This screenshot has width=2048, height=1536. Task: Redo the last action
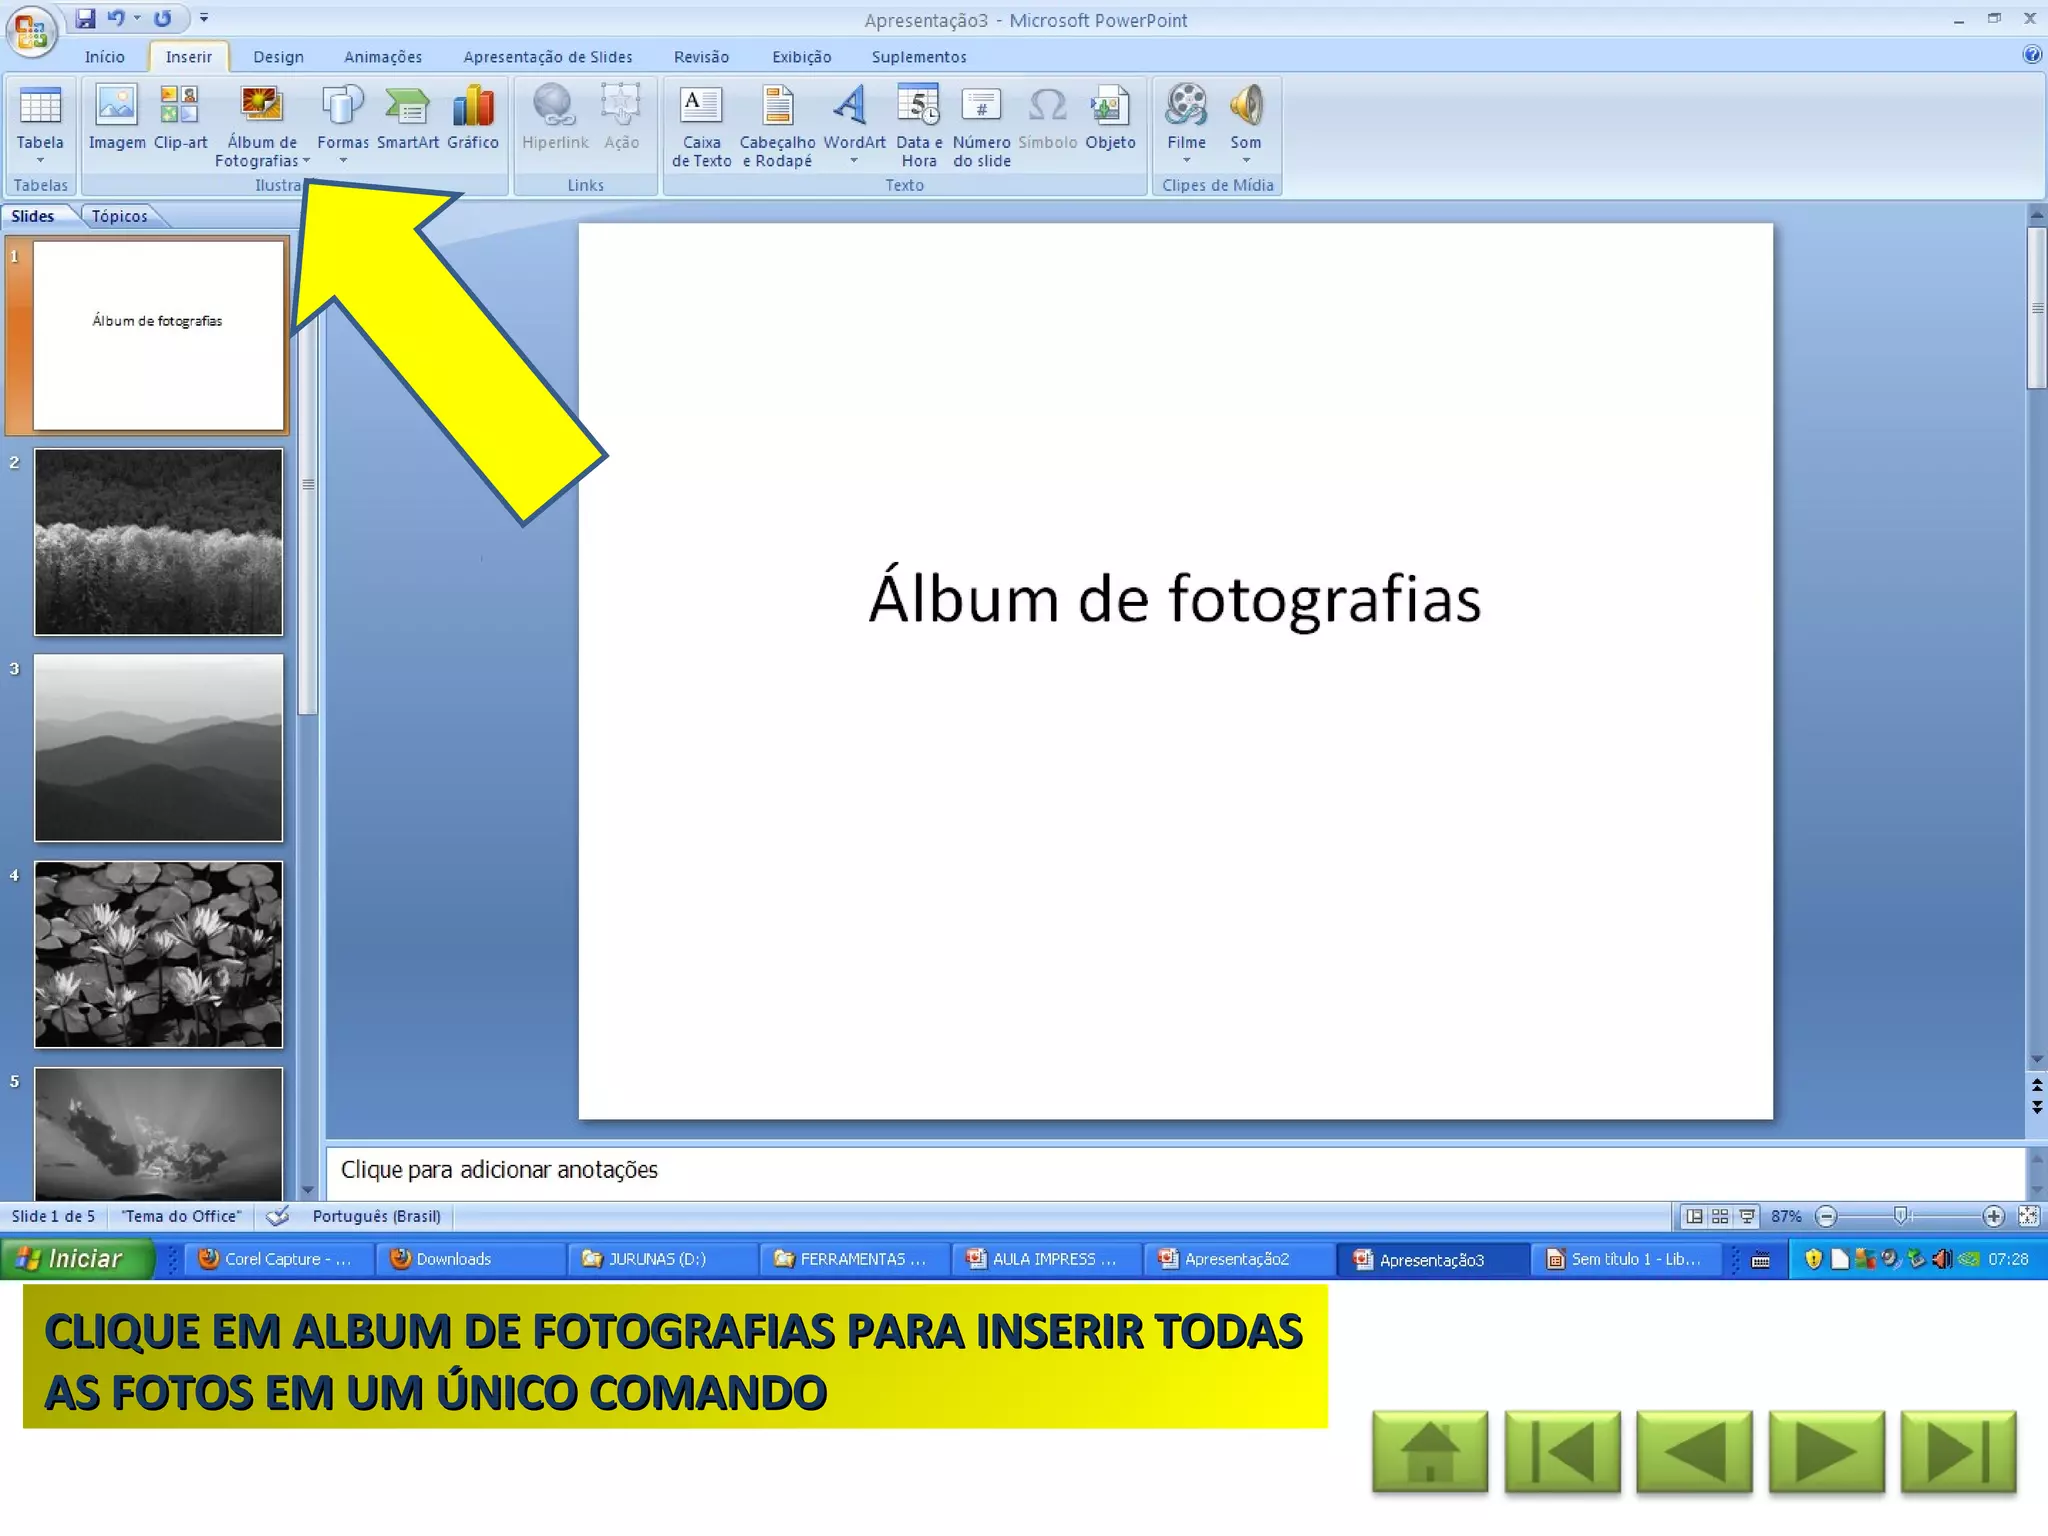click(x=162, y=18)
